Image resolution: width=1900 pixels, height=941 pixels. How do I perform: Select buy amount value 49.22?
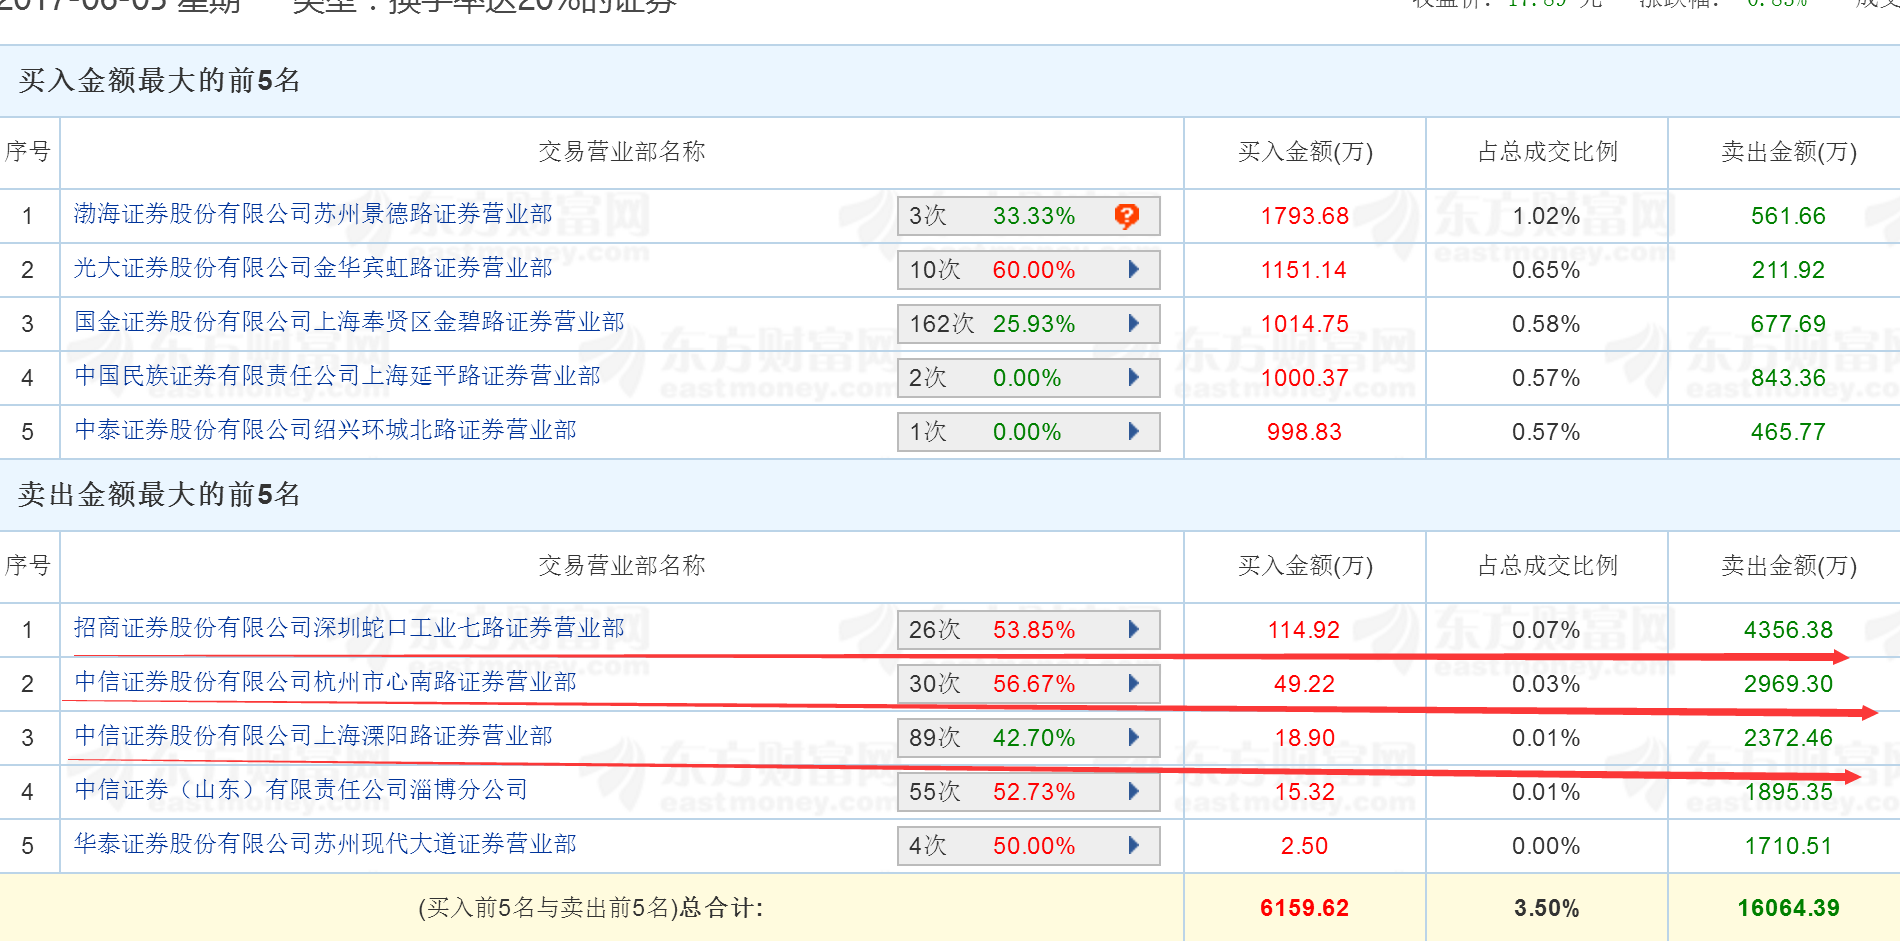1304,684
